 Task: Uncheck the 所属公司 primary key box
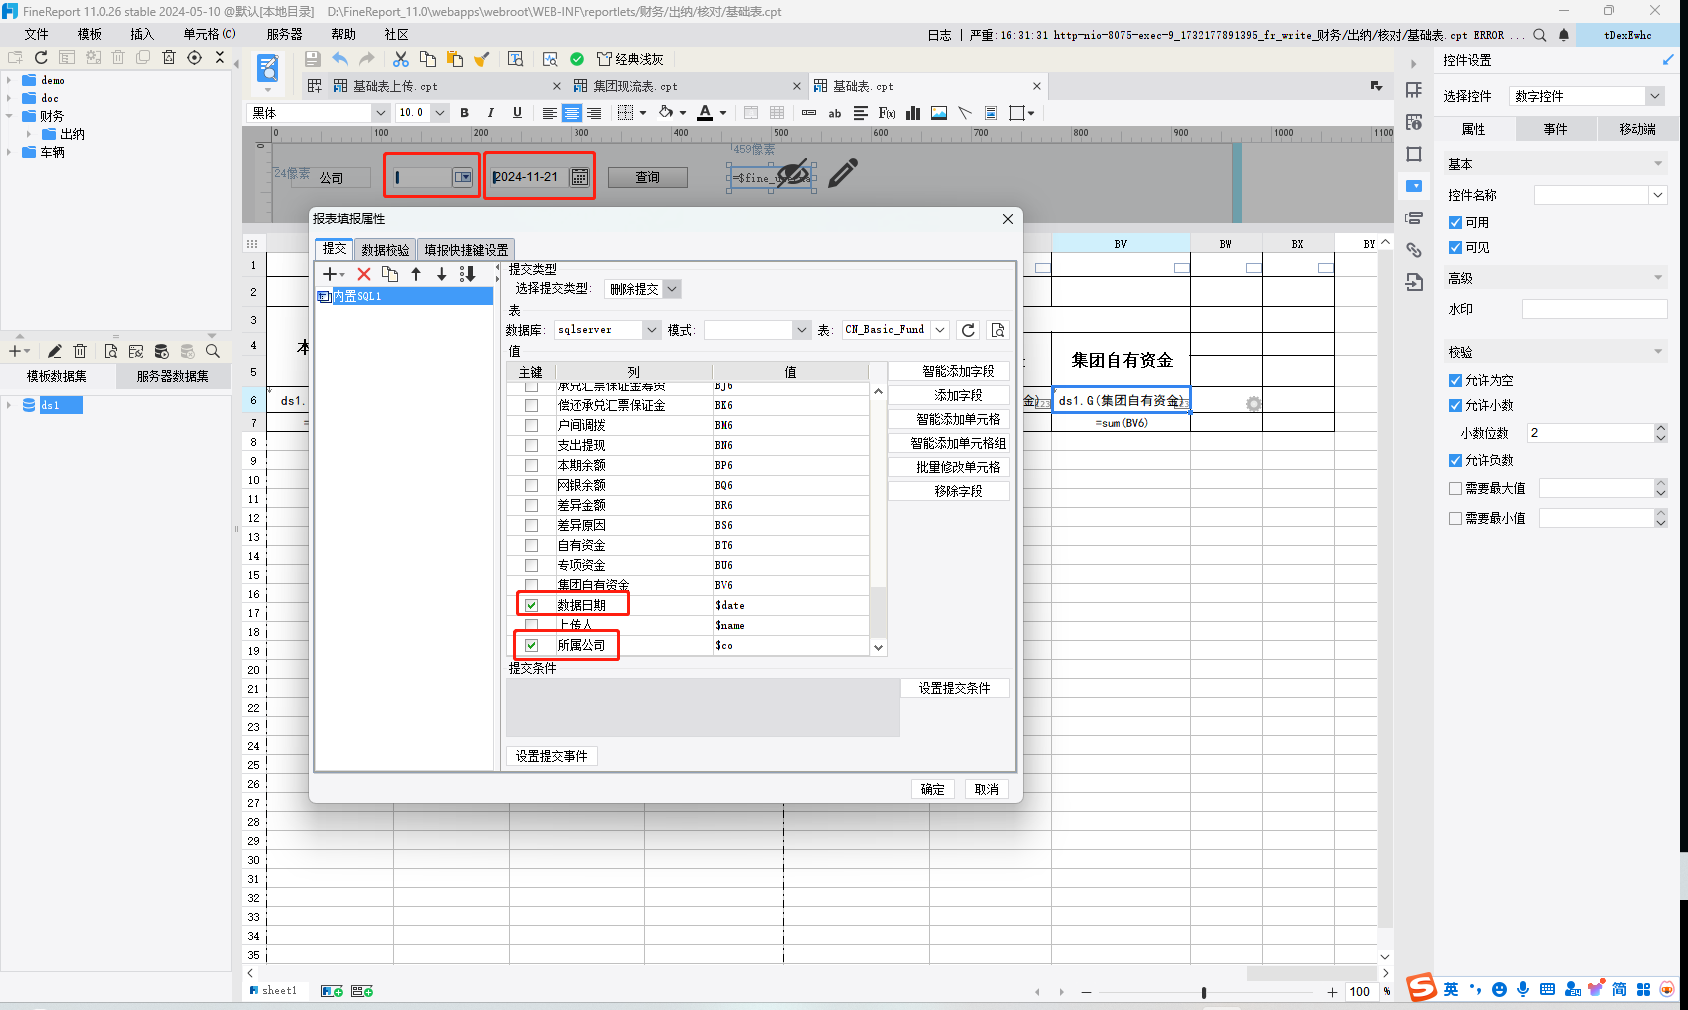point(531,645)
